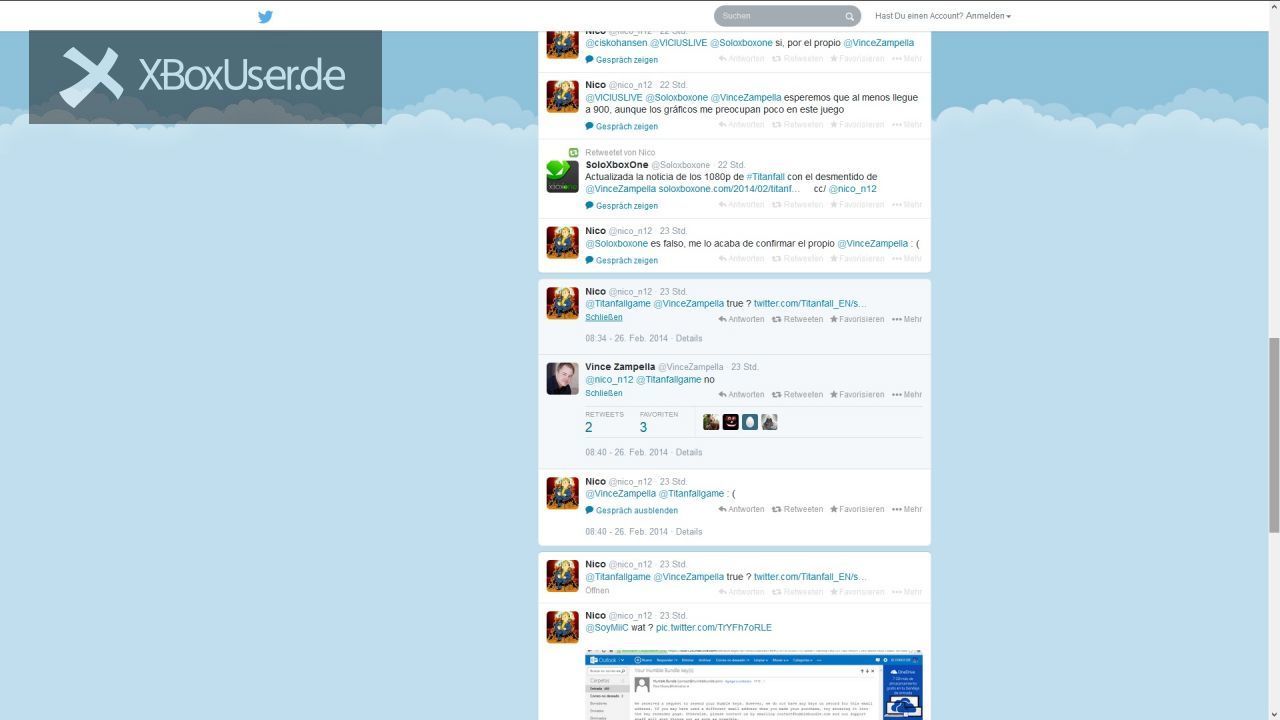
Task: Open the Outlook screenshot image thumbnail
Action: [754, 684]
